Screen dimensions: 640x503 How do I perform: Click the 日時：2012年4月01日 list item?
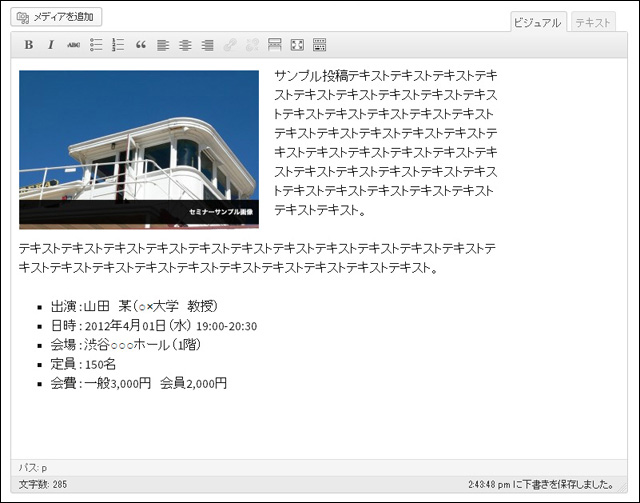tap(154, 325)
